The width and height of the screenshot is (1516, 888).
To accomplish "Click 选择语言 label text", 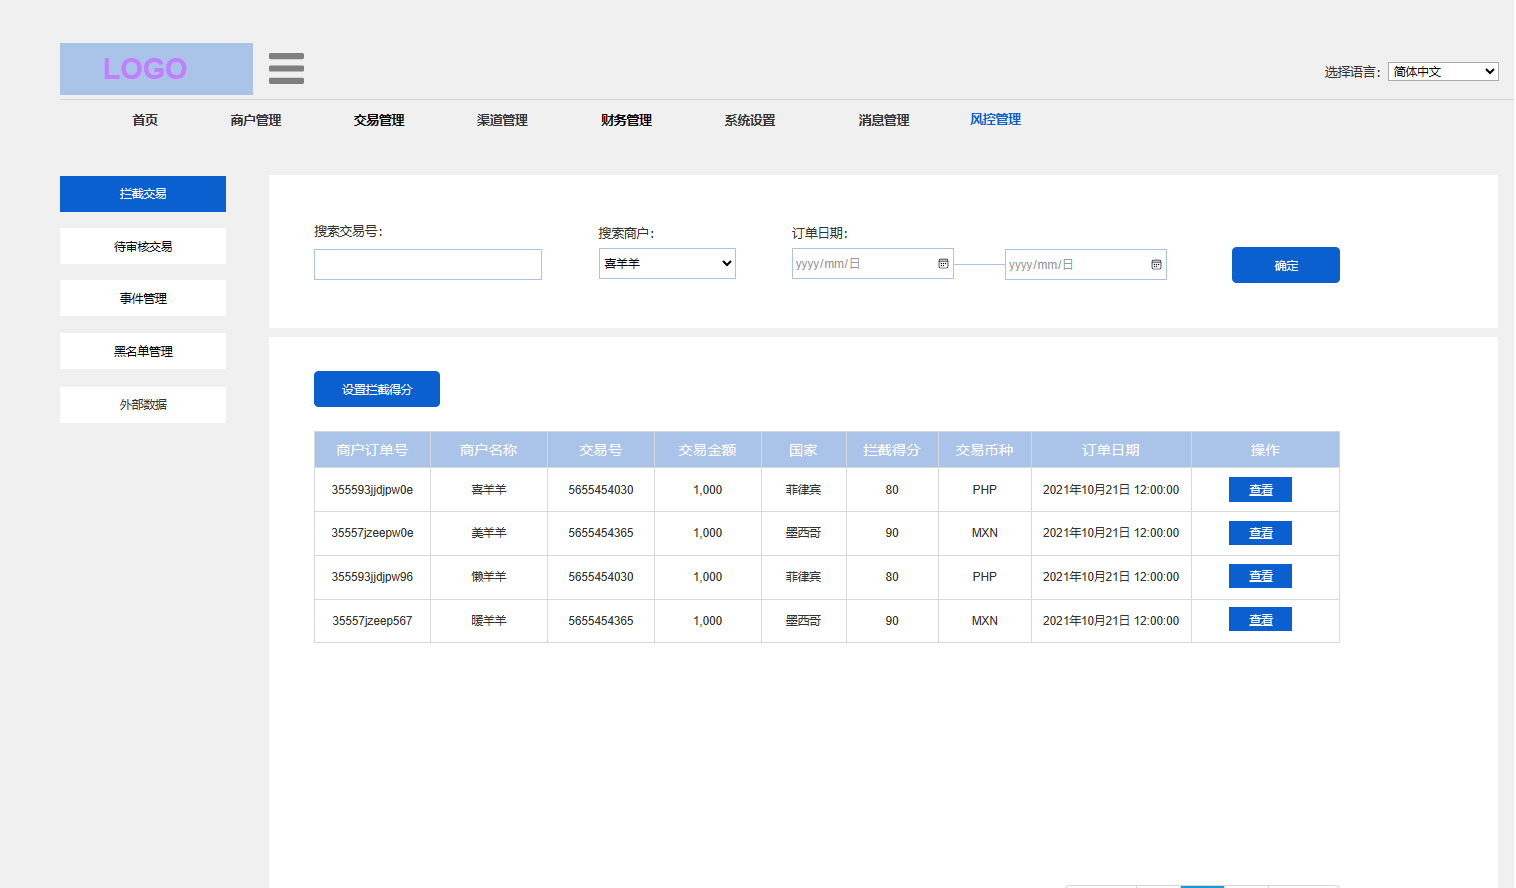I will [1352, 72].
